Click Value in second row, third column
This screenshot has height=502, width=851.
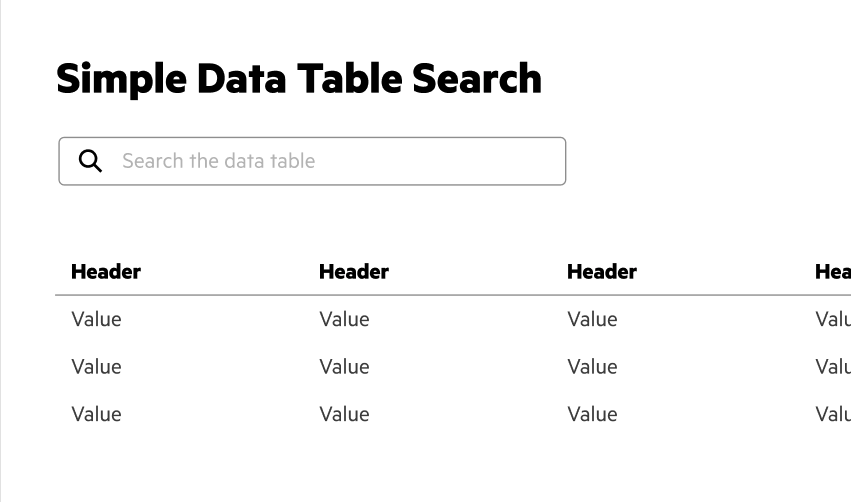[592, 367]
